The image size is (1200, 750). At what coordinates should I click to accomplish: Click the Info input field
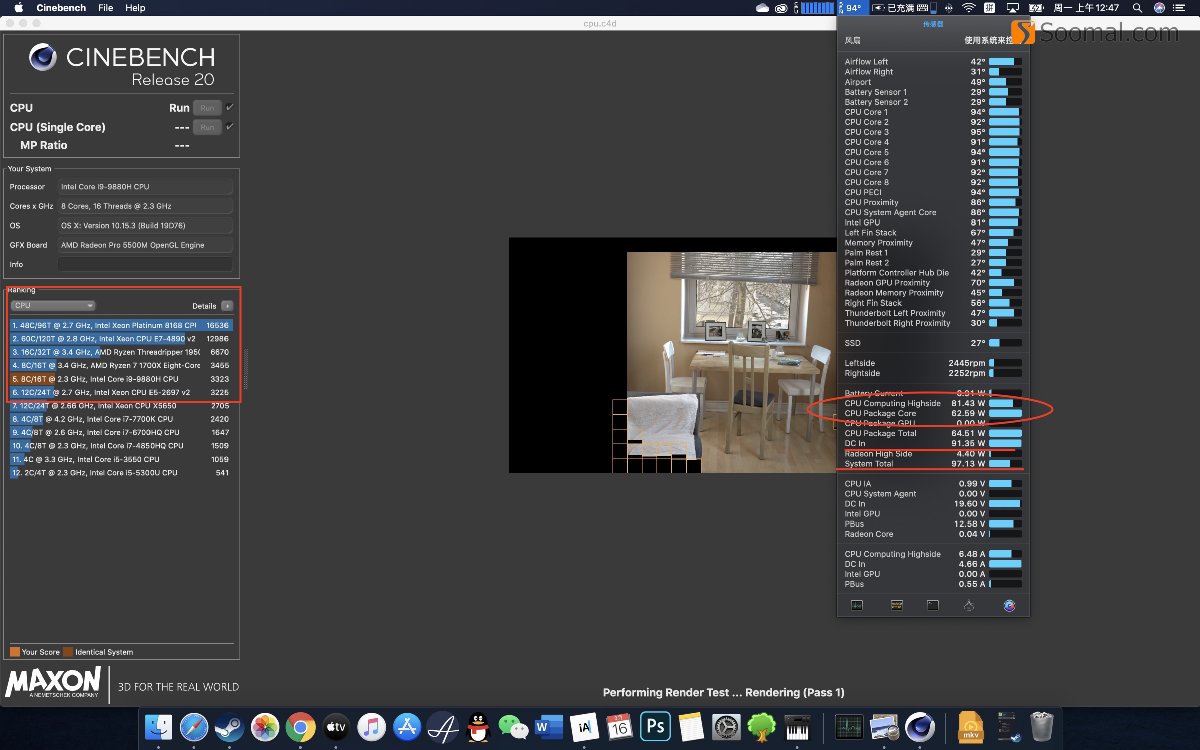pyautogui.click(x=145, y=264)
